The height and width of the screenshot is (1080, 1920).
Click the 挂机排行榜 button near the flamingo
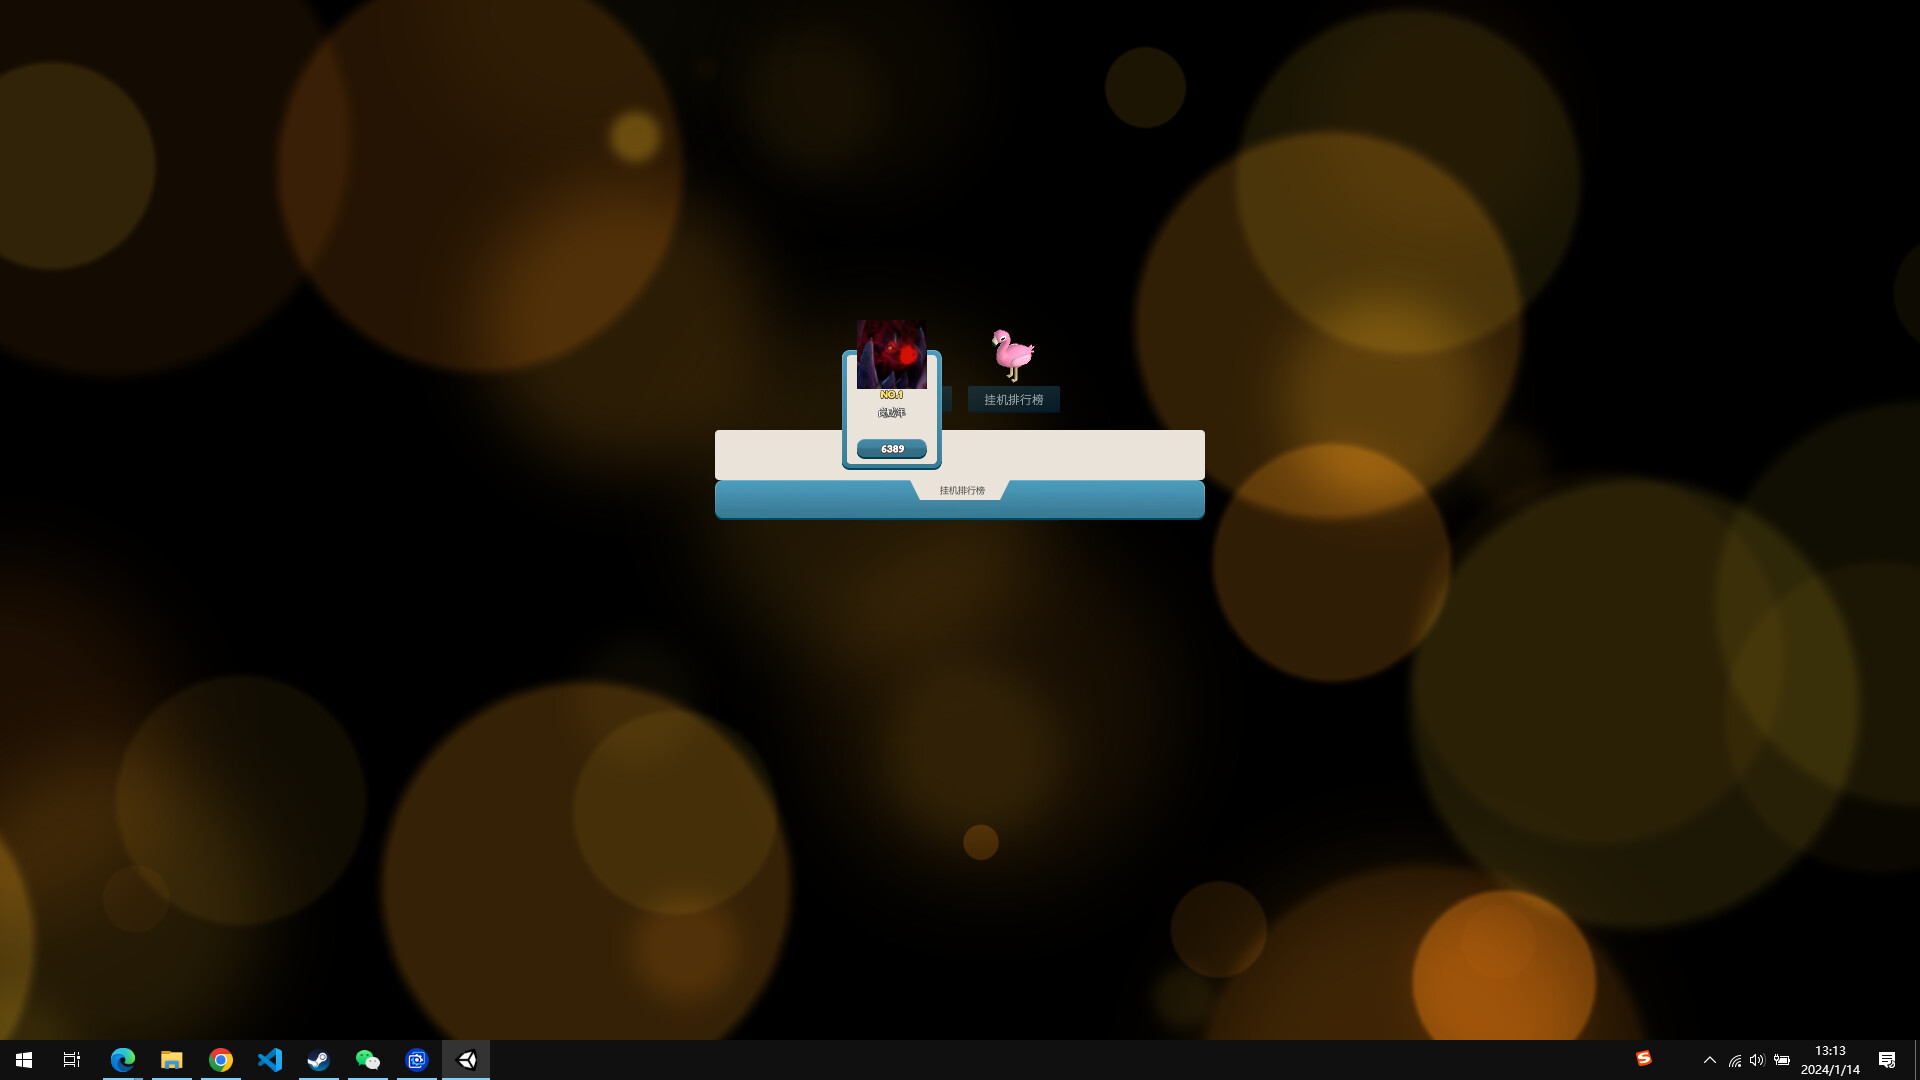(1013, 399)
